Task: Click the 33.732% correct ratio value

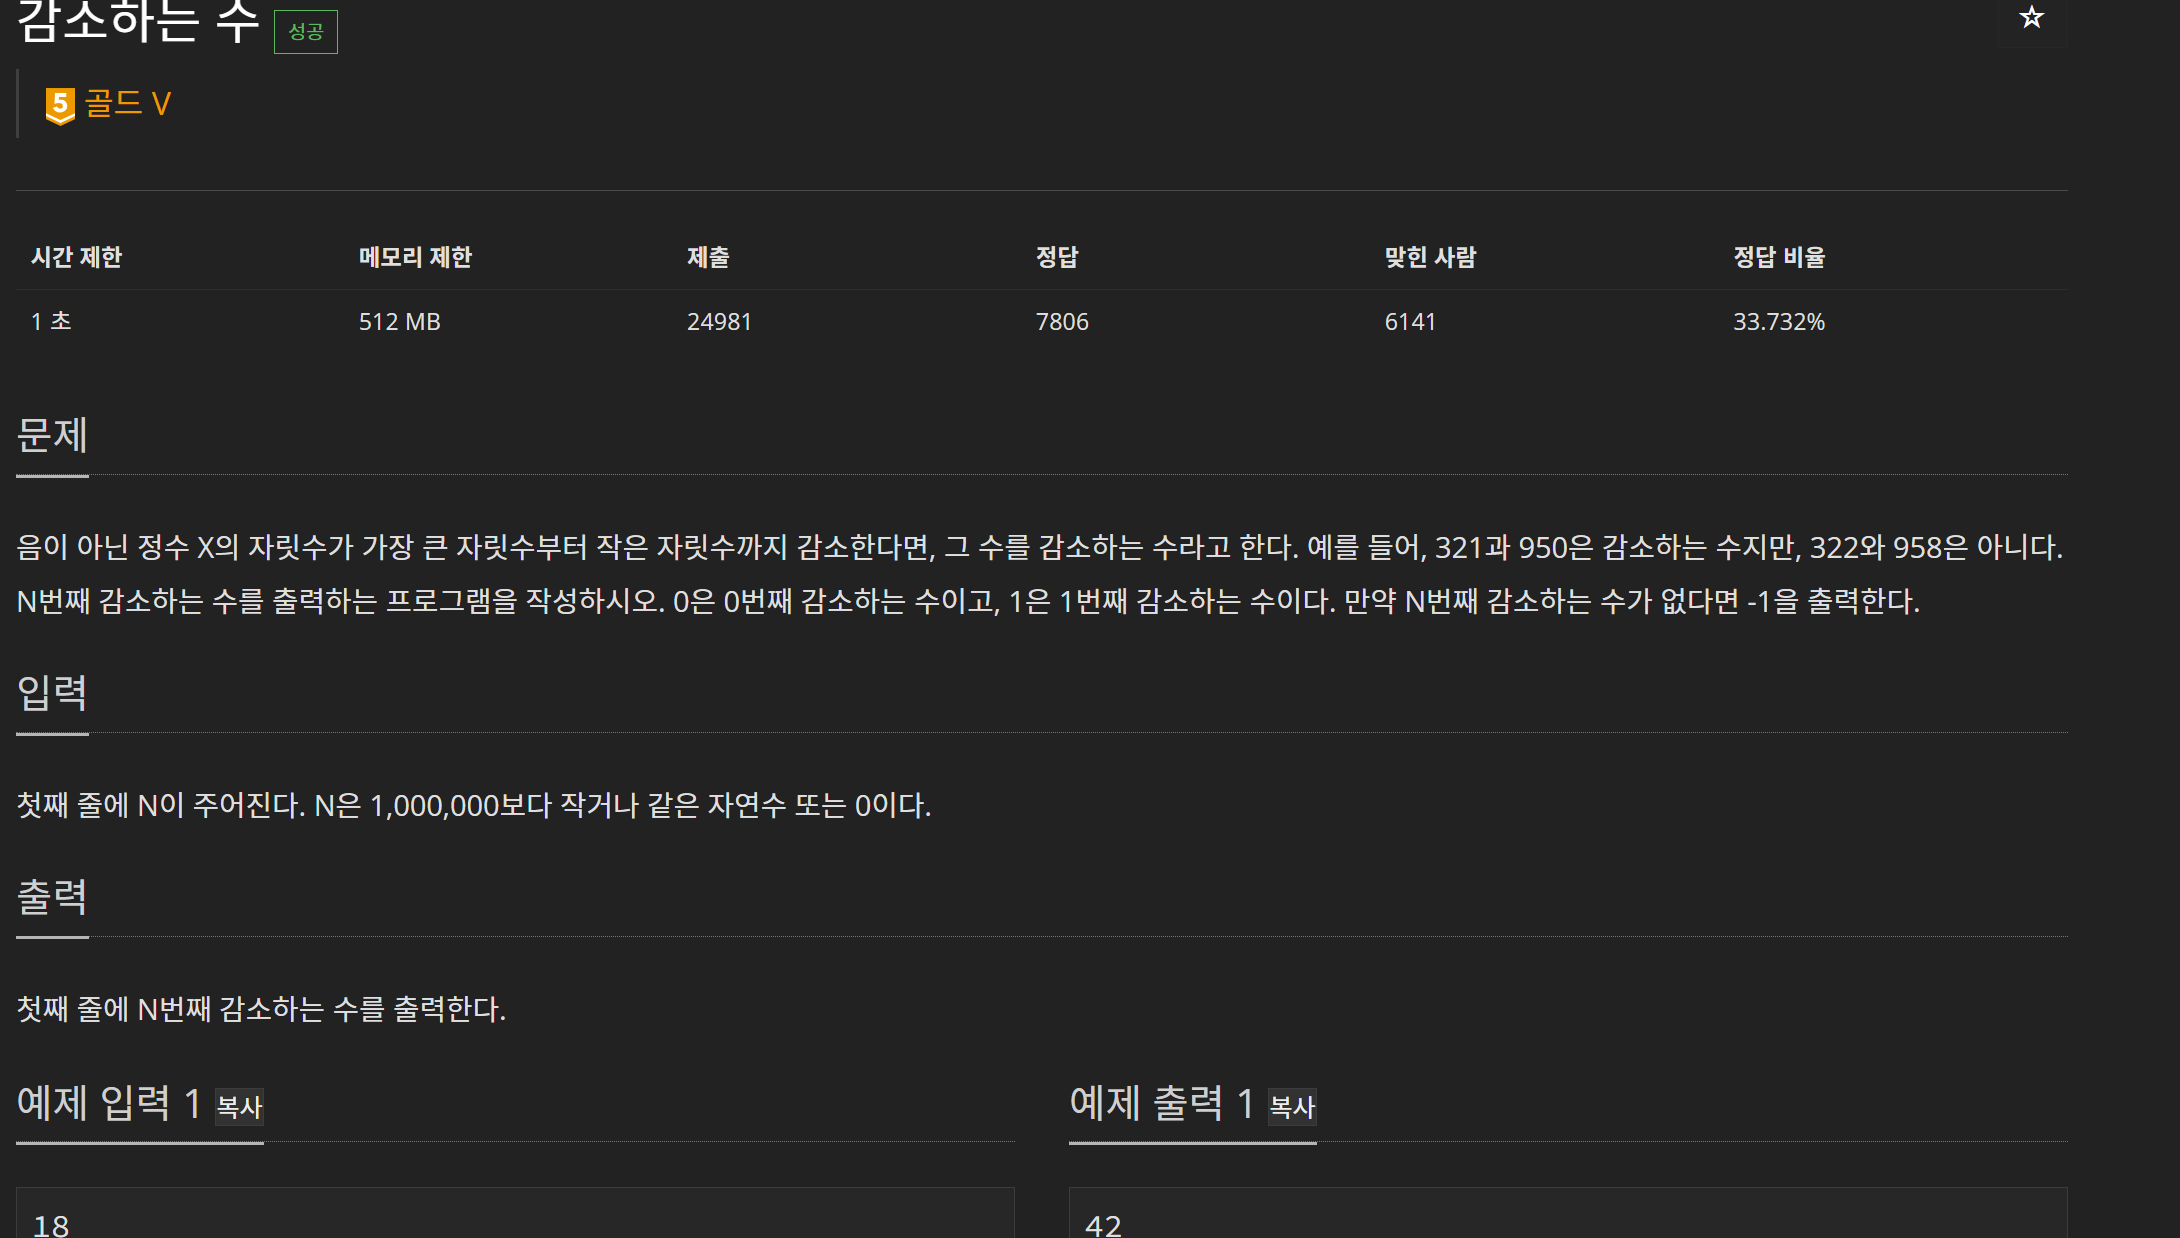Action: pos(1779,322)
